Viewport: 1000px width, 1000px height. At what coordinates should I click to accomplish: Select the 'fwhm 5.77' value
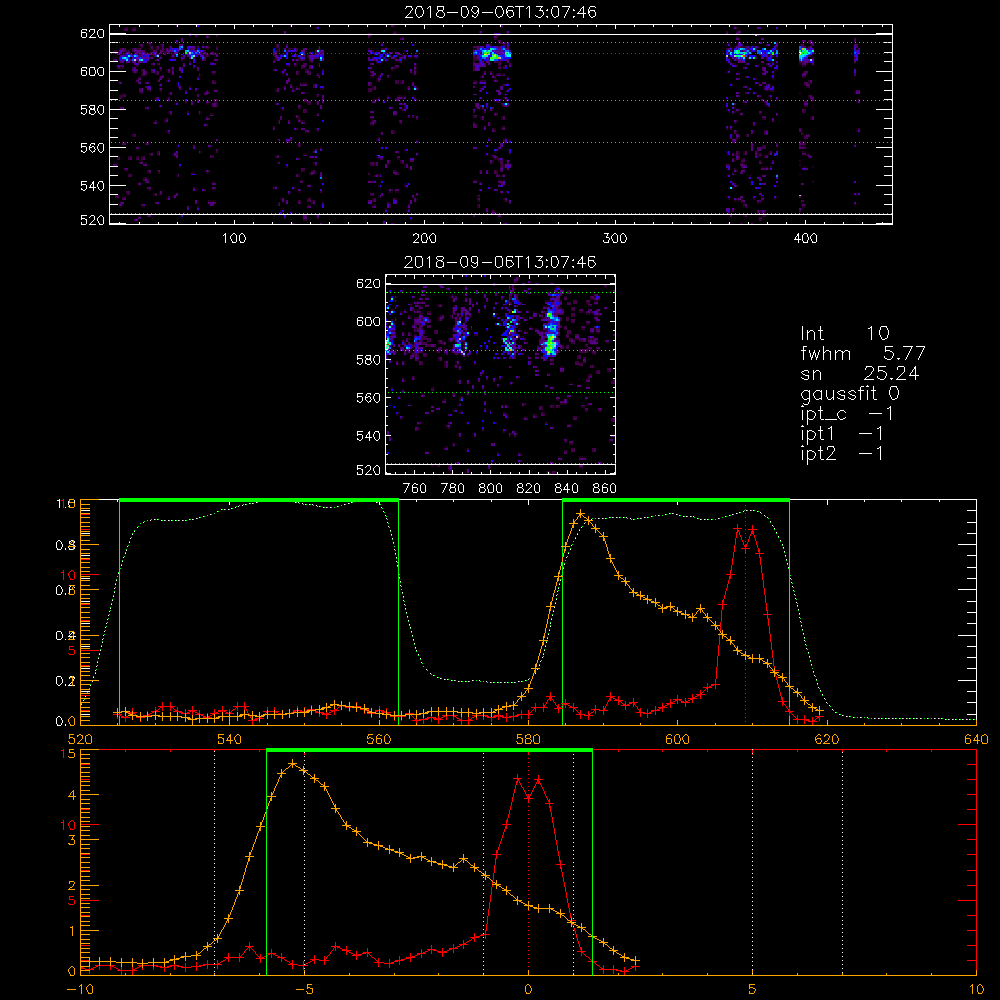tap(863, 353)
